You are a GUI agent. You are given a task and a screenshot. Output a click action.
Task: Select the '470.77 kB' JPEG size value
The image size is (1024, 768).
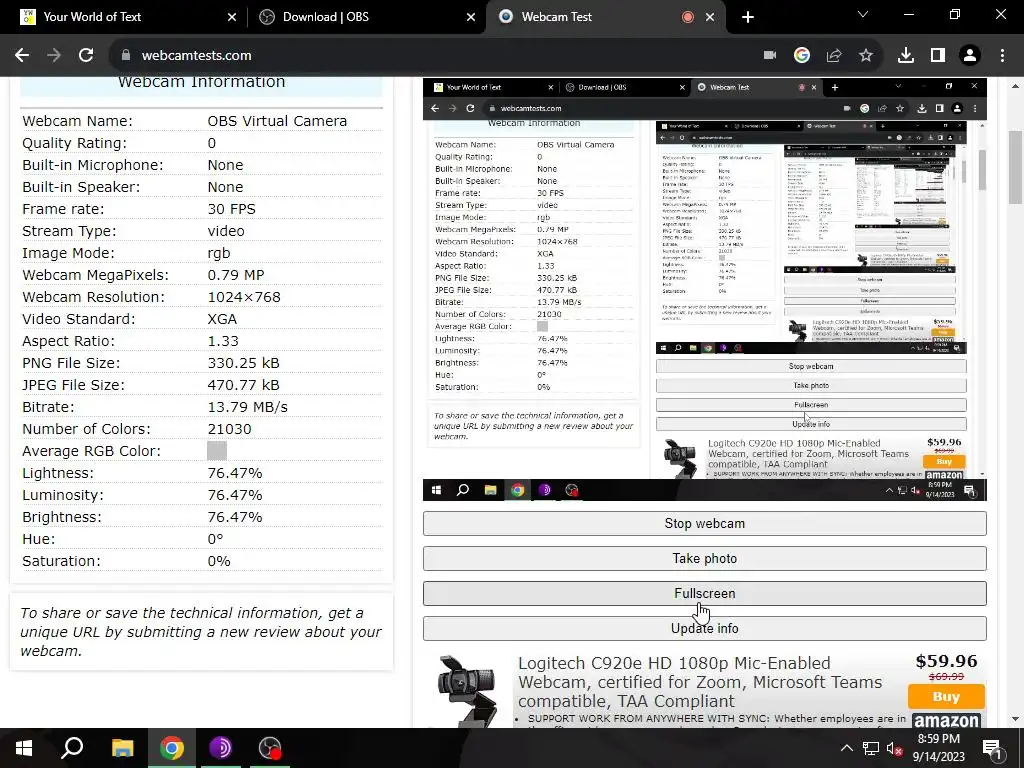click(x=243, y=385)
